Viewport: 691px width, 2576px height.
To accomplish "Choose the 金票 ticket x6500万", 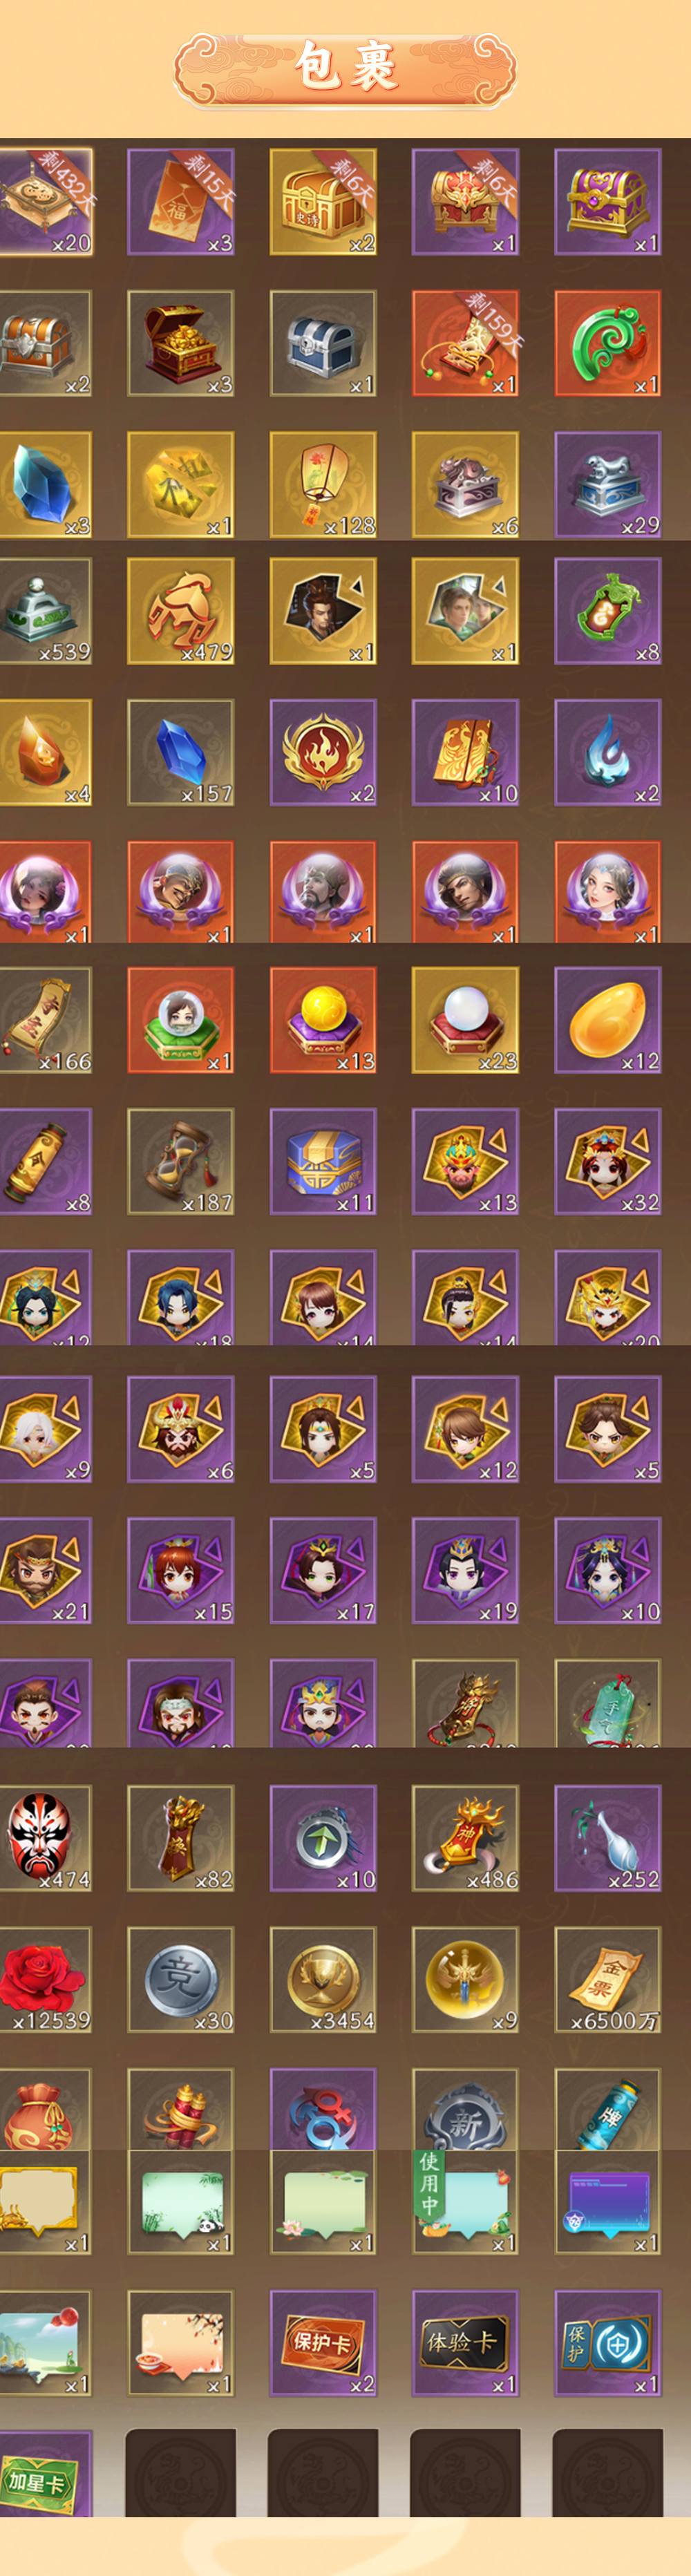I will click(x=608, y=1979).
